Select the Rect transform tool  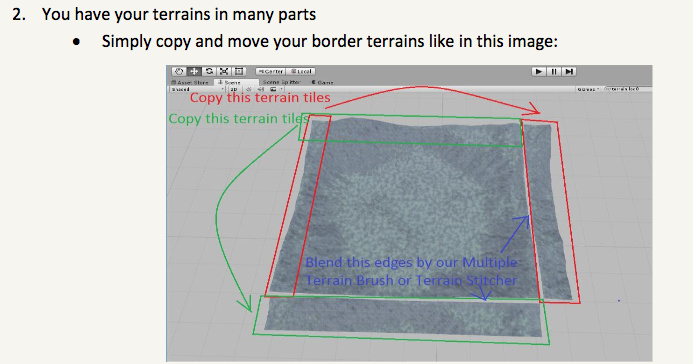239,71
